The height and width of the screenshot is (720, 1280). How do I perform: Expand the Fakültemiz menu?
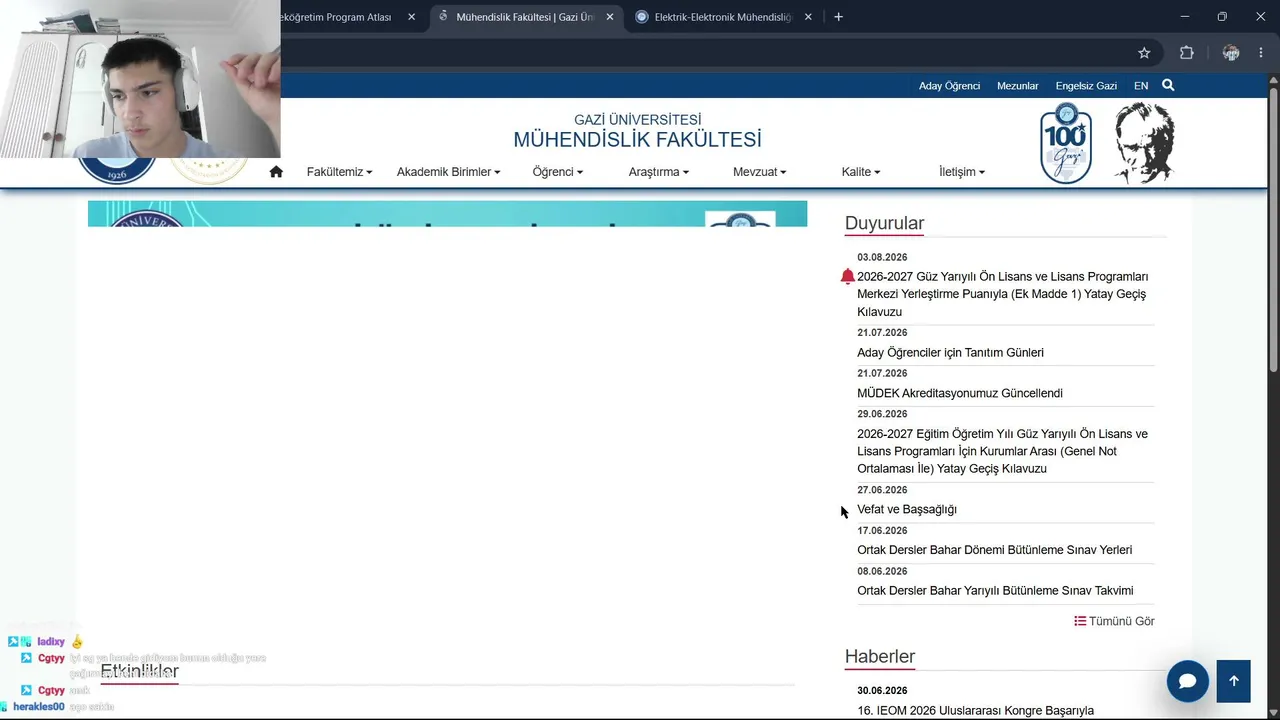click(339, 172)
